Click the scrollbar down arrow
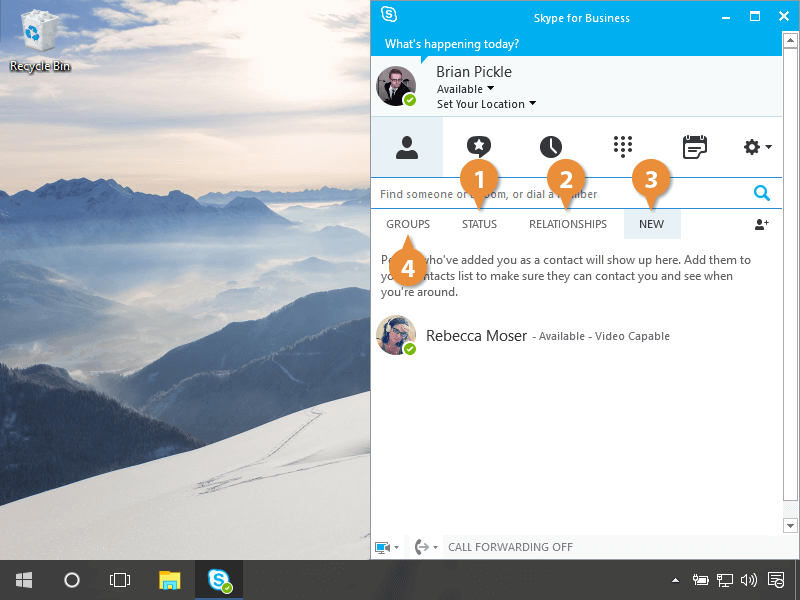 (791, 525)
